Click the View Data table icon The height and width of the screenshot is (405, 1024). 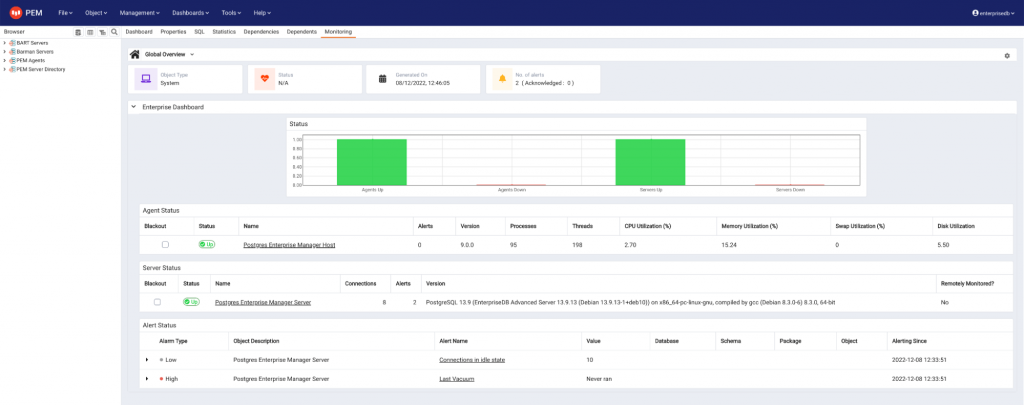point(90,32)
